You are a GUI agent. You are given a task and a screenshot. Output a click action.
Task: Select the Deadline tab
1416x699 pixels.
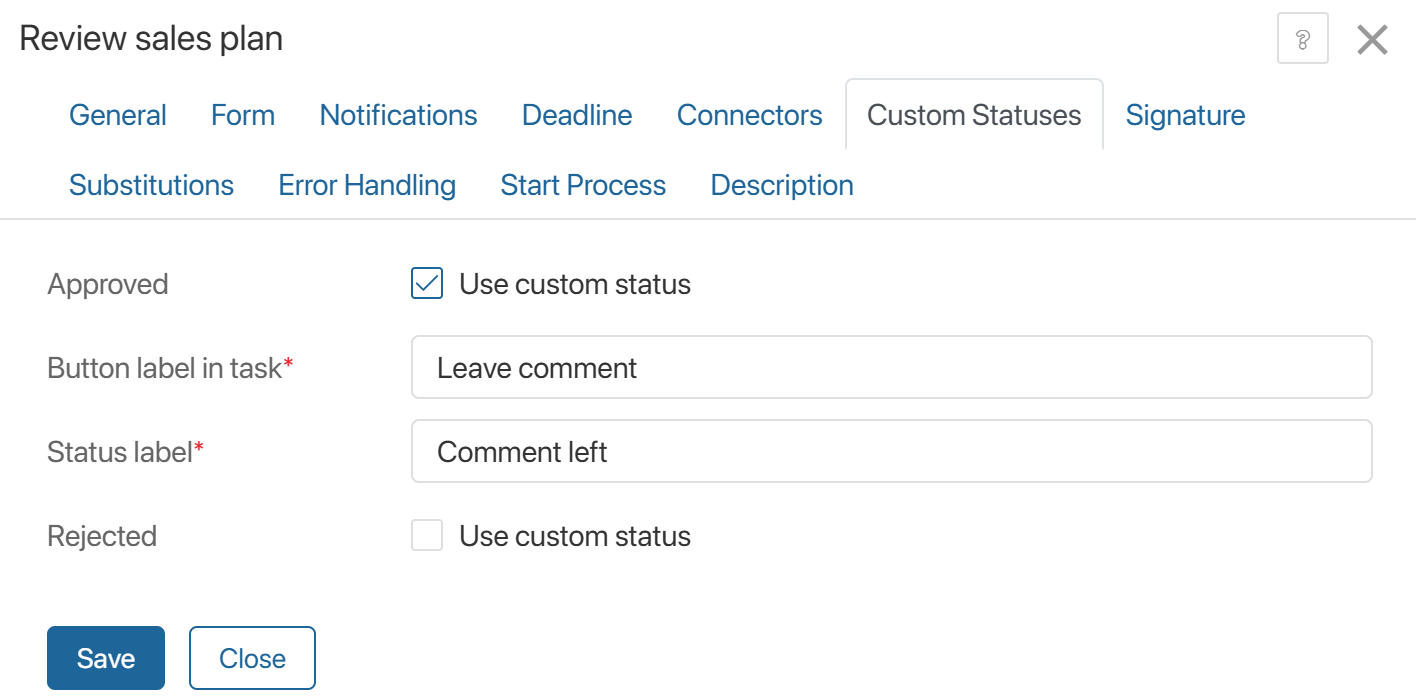point(577,115)
